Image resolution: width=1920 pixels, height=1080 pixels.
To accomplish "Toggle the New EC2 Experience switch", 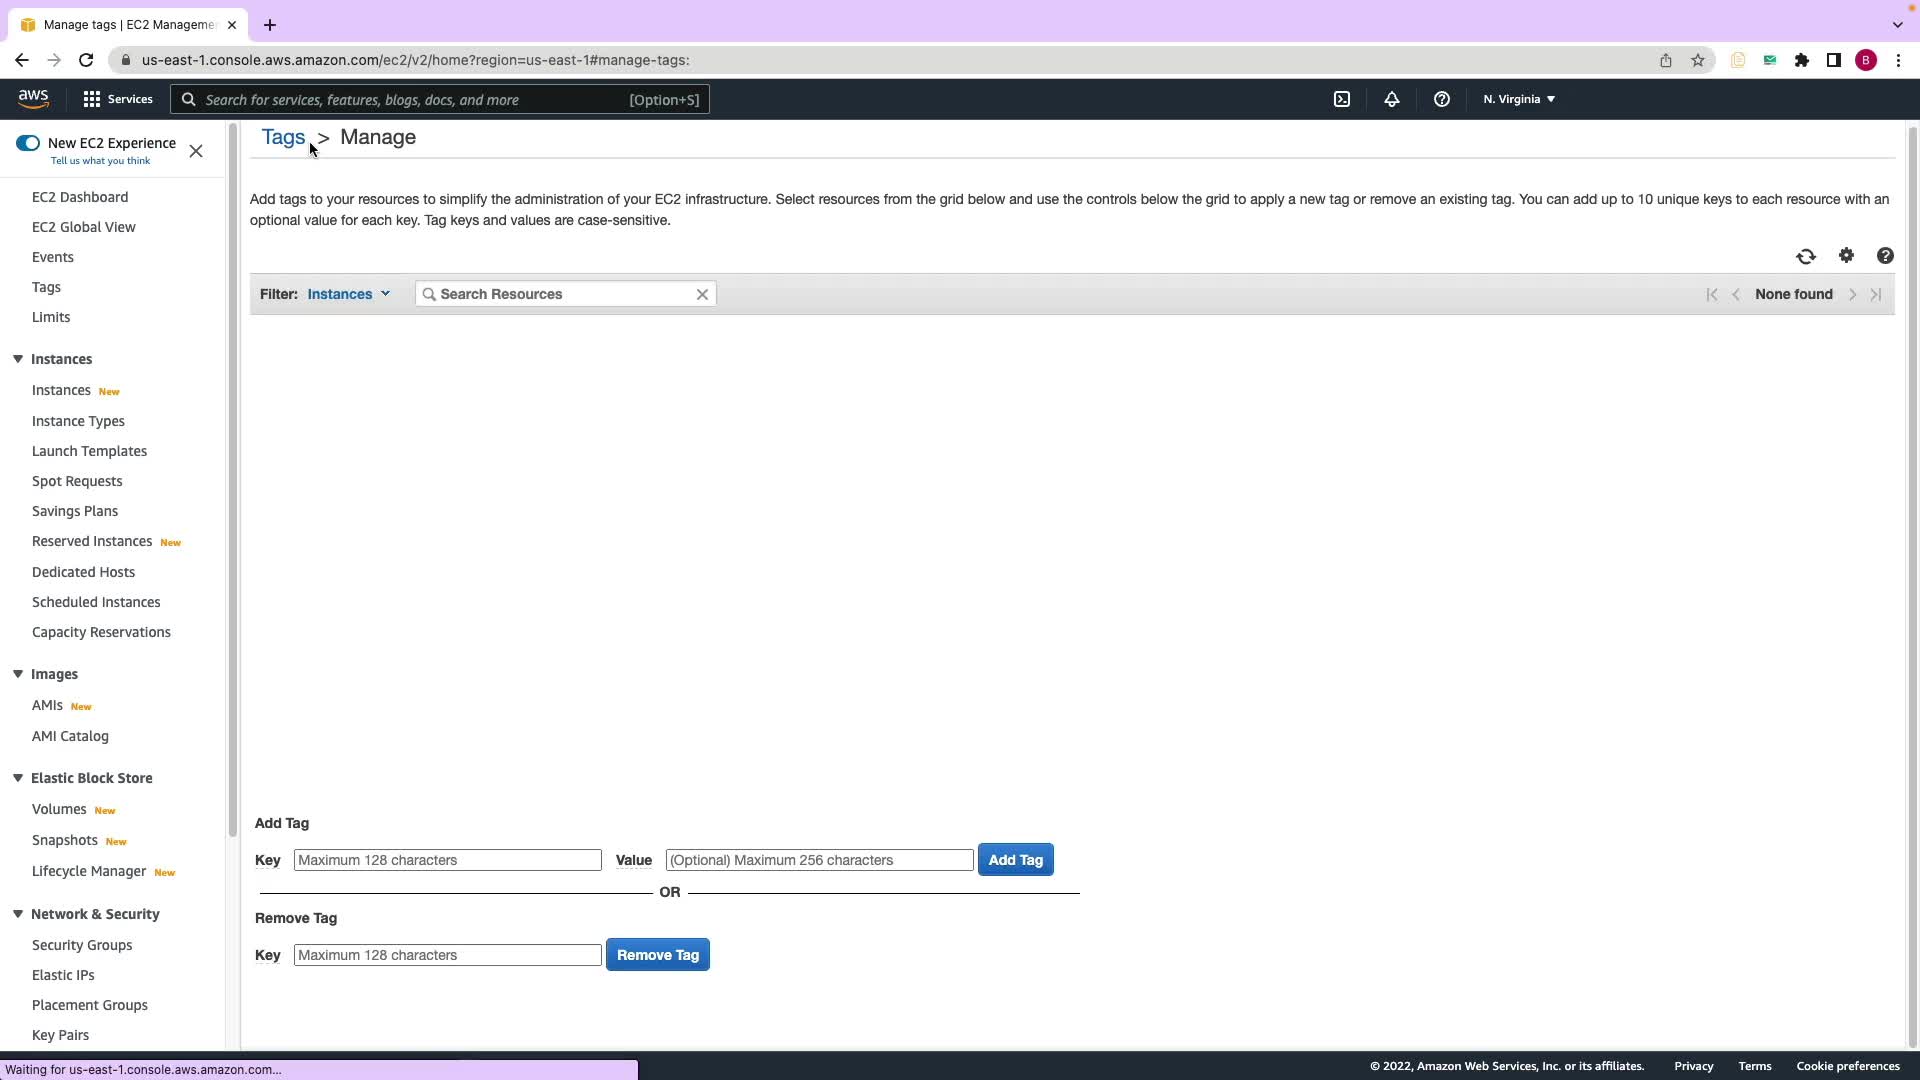I will 28,143.
